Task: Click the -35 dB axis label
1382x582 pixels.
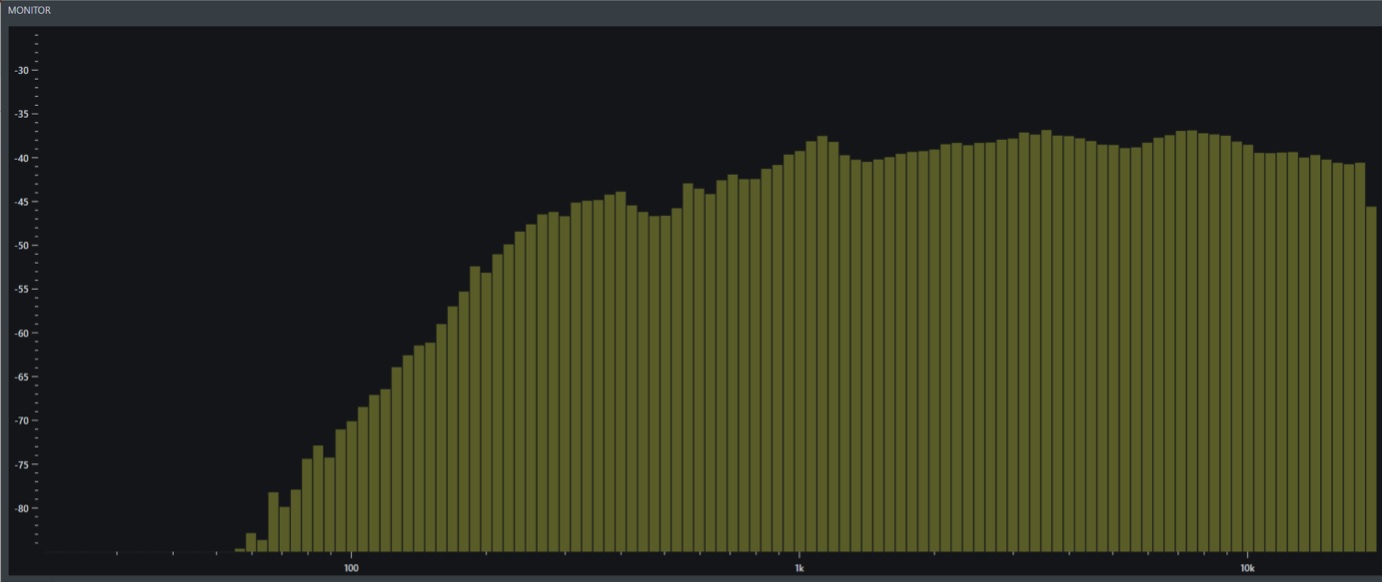Action: coord(21,114)
